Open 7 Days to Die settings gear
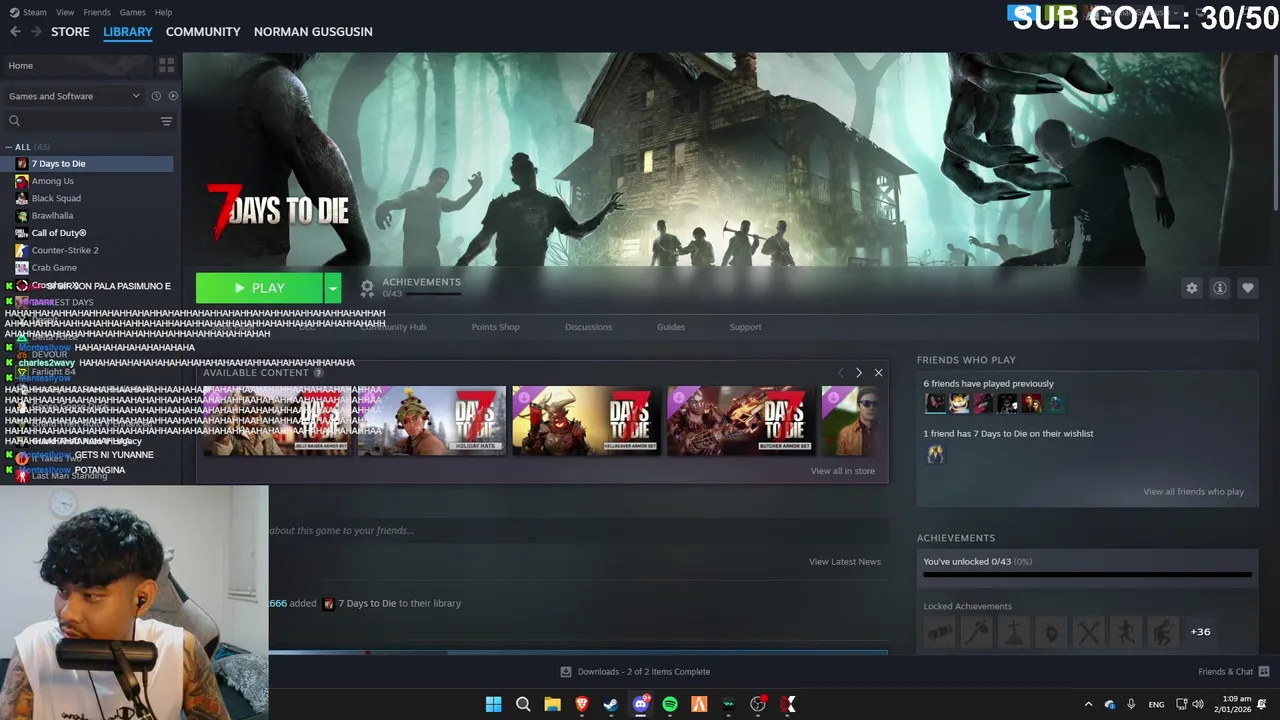Viewport: 1280px width, 720px height. coord(1192,288)
